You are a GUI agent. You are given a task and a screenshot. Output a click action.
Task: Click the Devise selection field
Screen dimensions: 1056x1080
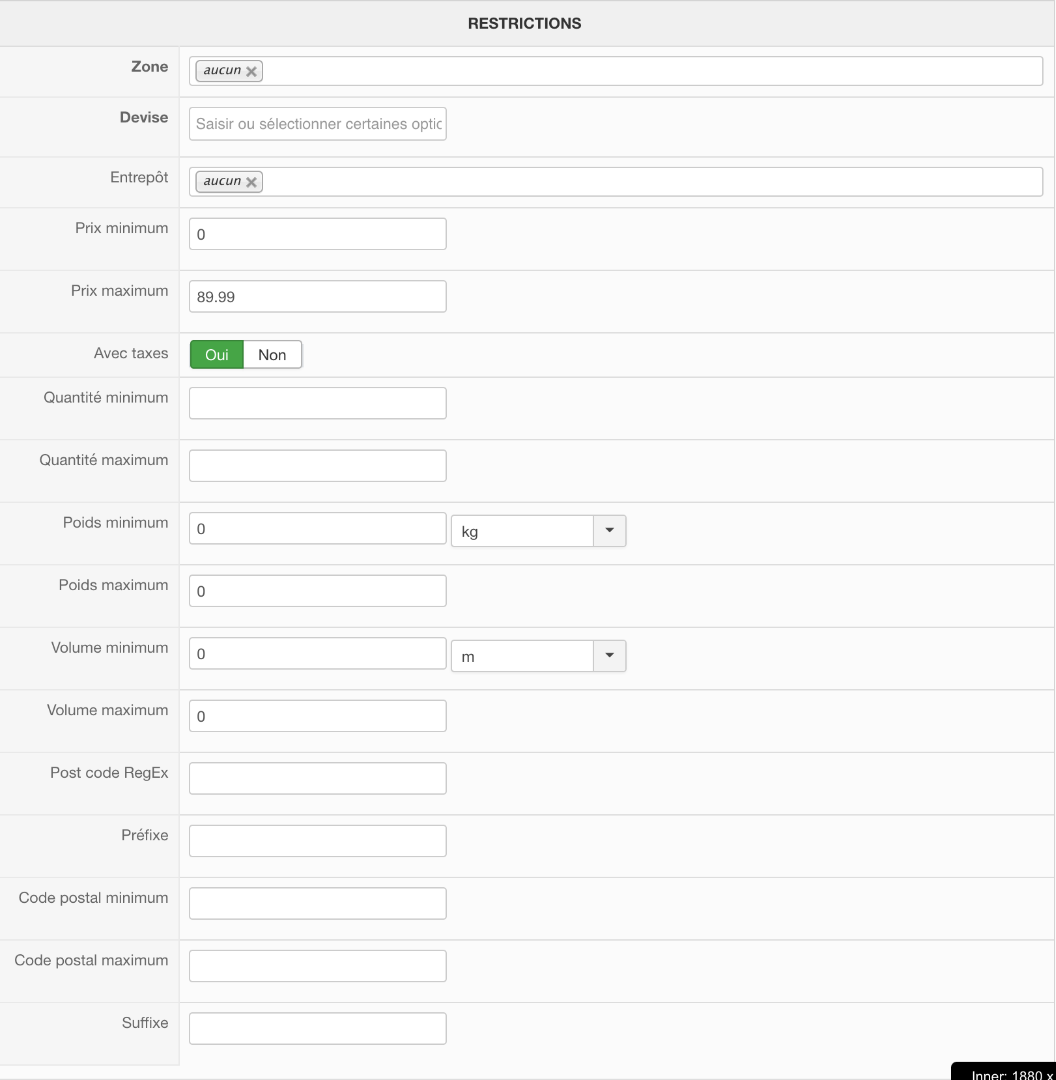click(x=317, y=125)
